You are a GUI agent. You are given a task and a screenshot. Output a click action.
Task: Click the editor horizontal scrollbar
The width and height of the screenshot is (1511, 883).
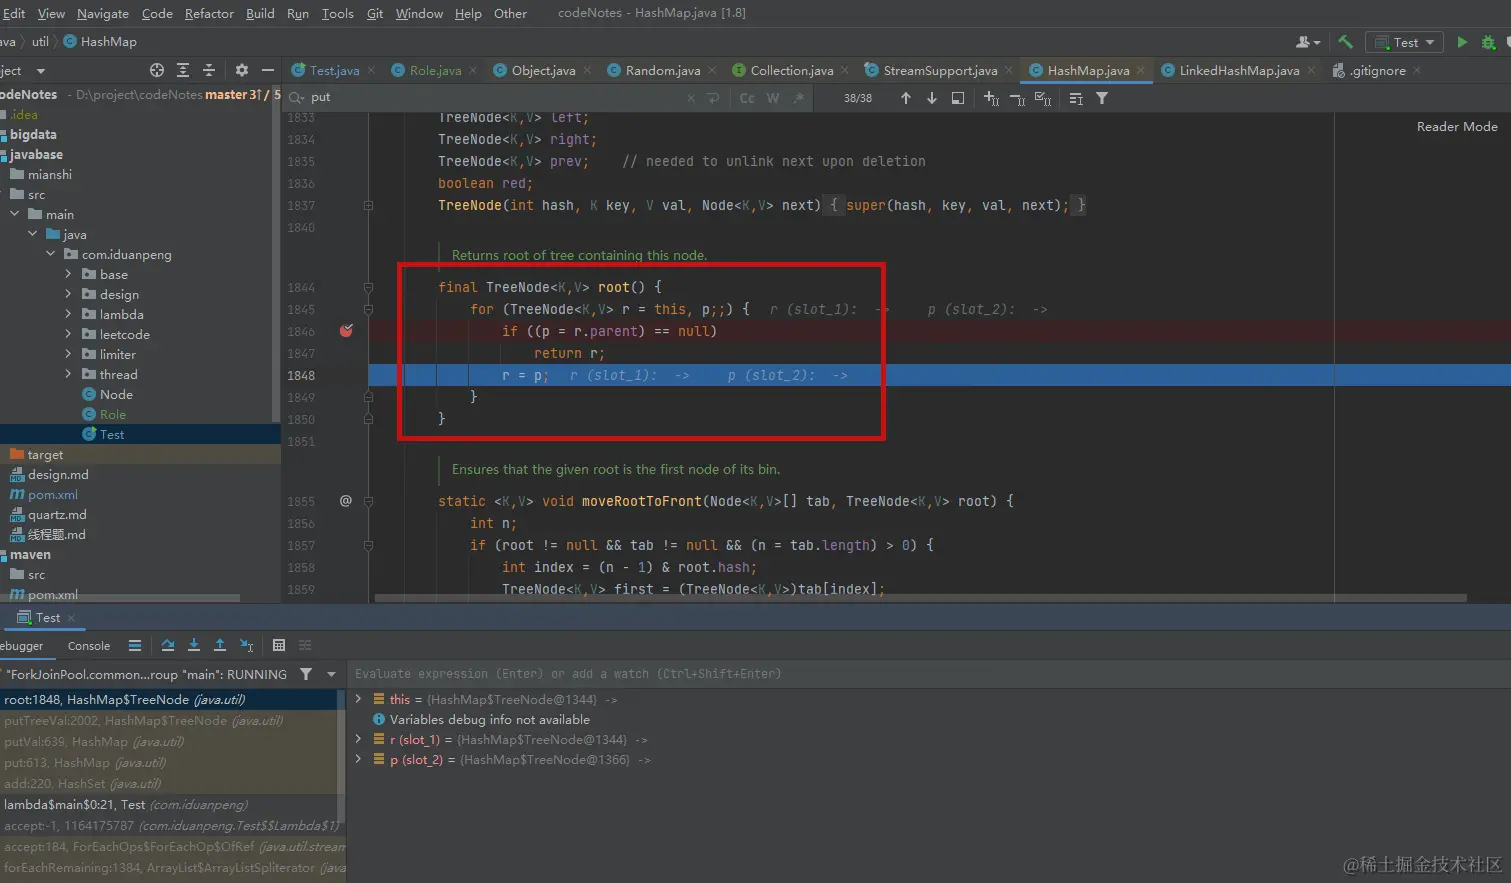point(920,598)
